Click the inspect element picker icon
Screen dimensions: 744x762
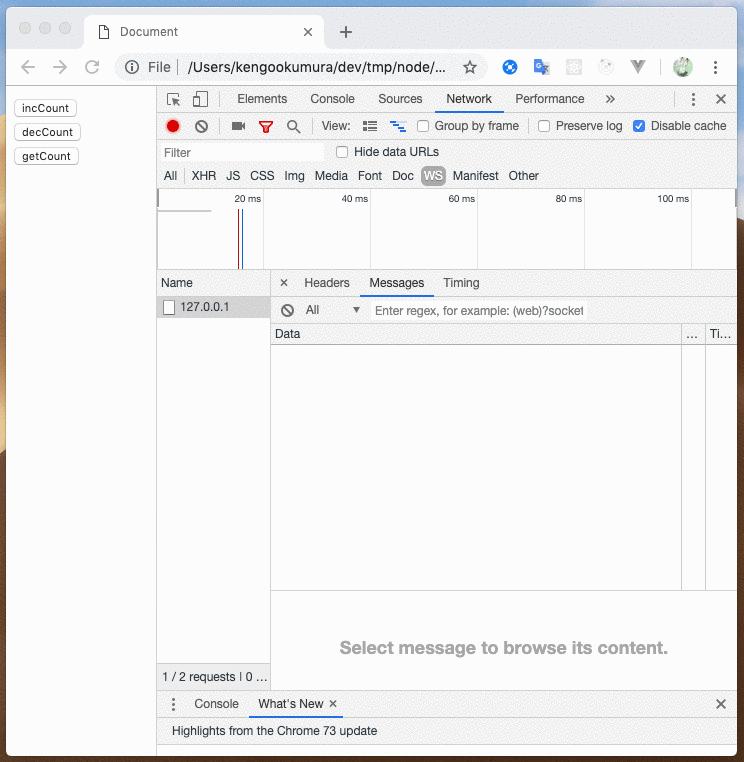point(173,99)
